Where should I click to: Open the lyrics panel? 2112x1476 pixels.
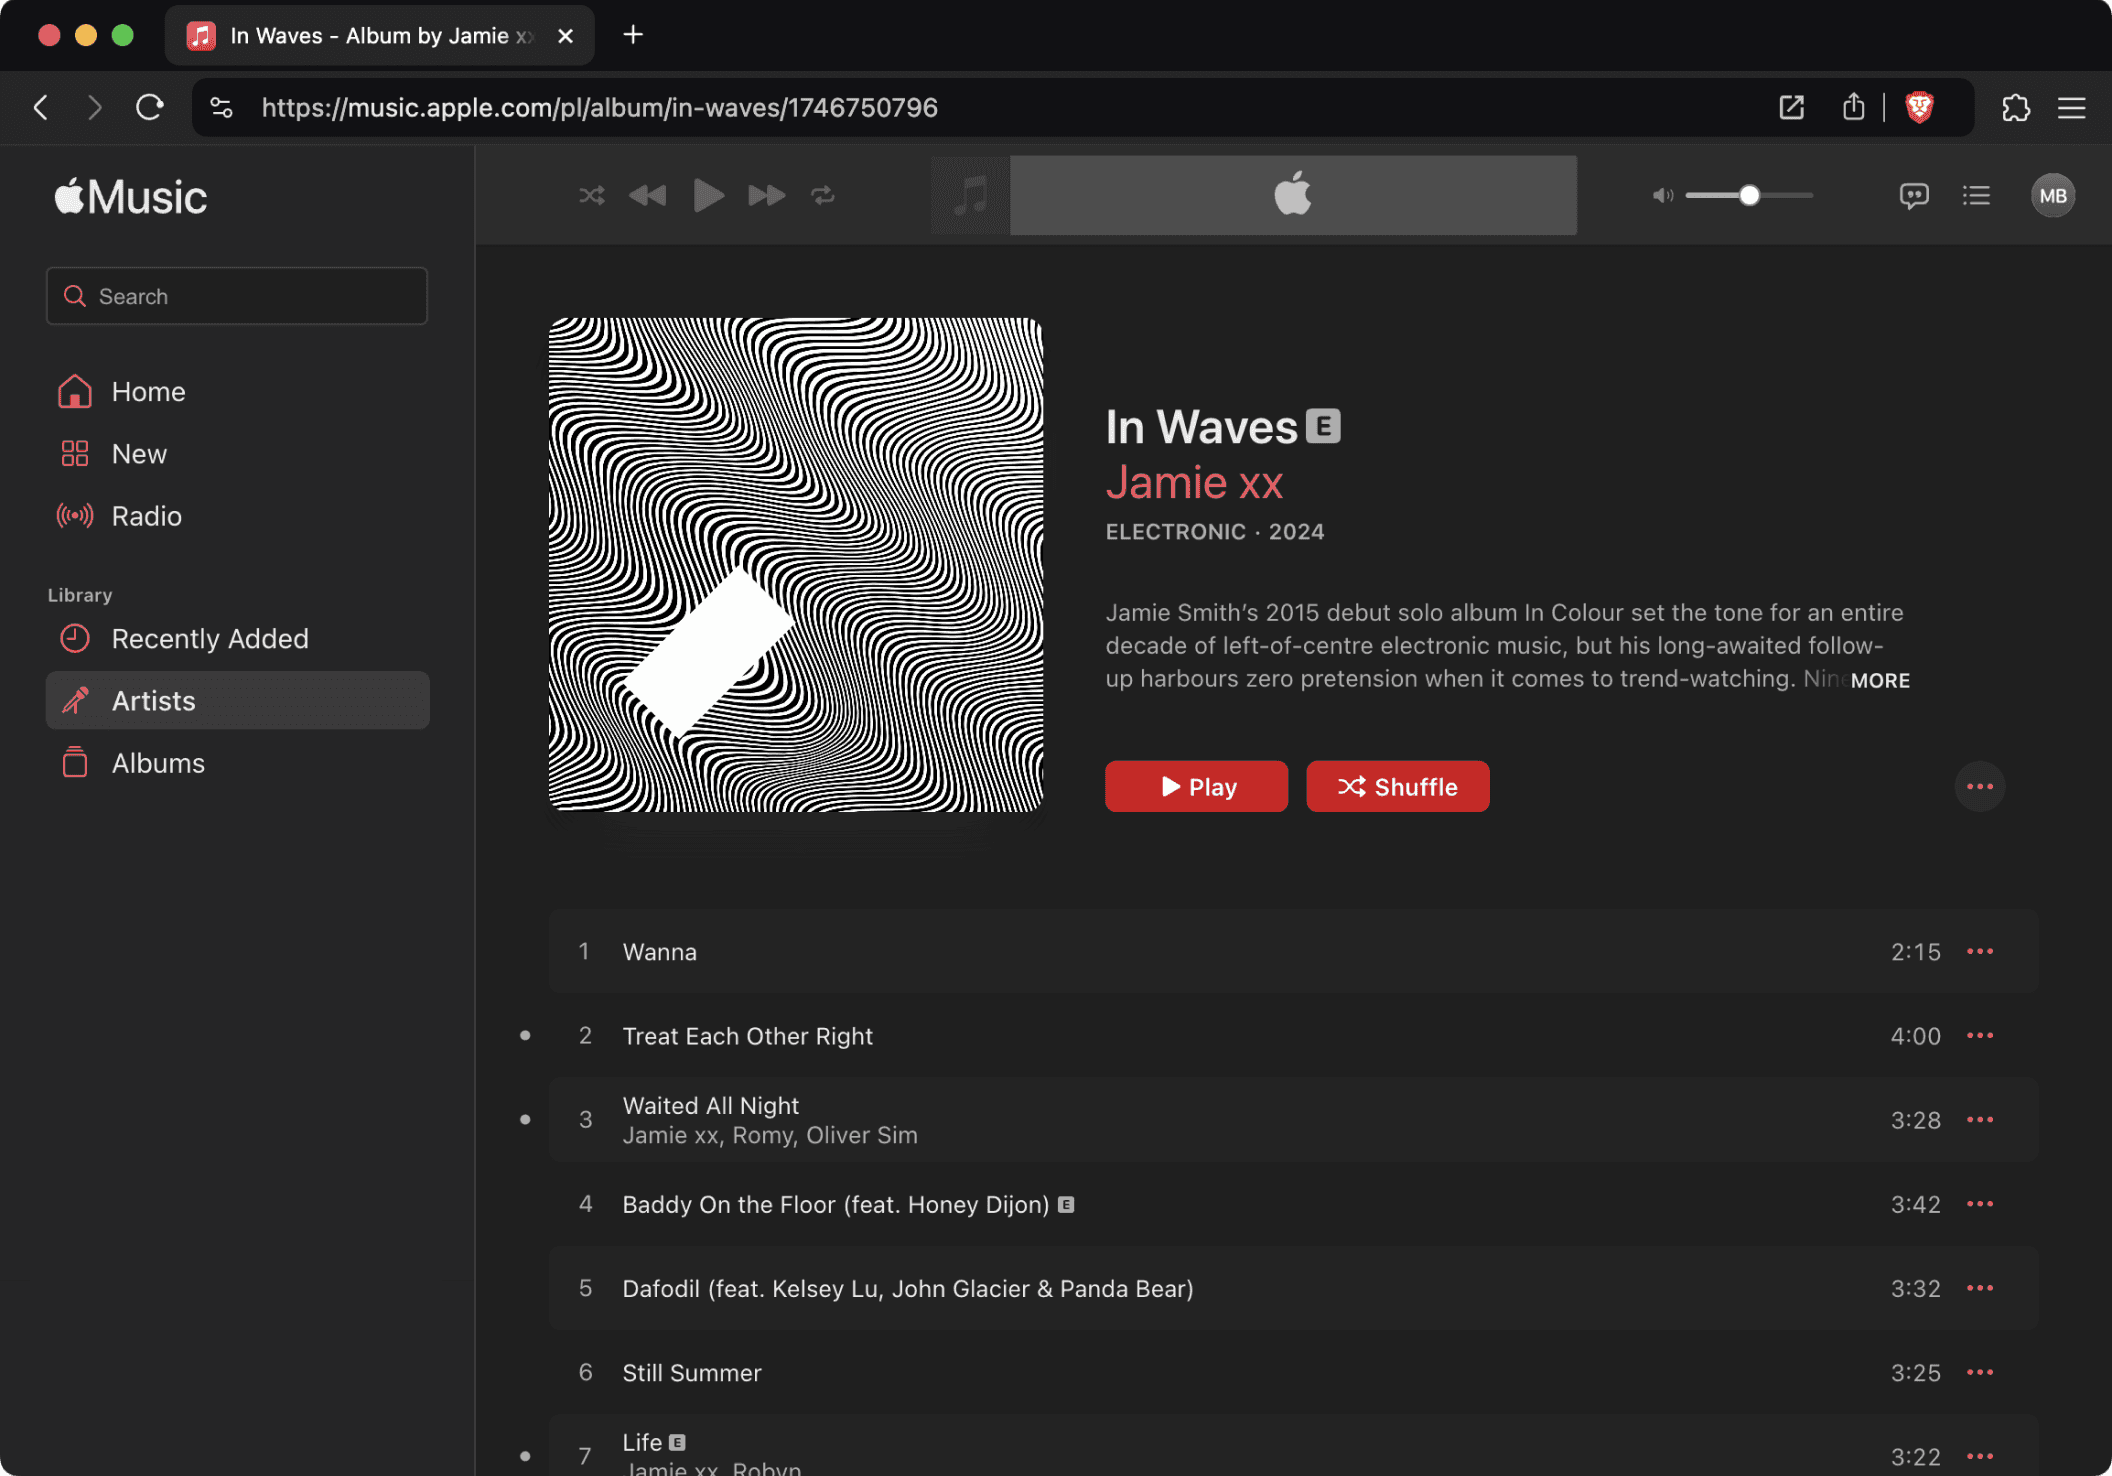point(1914,195)
